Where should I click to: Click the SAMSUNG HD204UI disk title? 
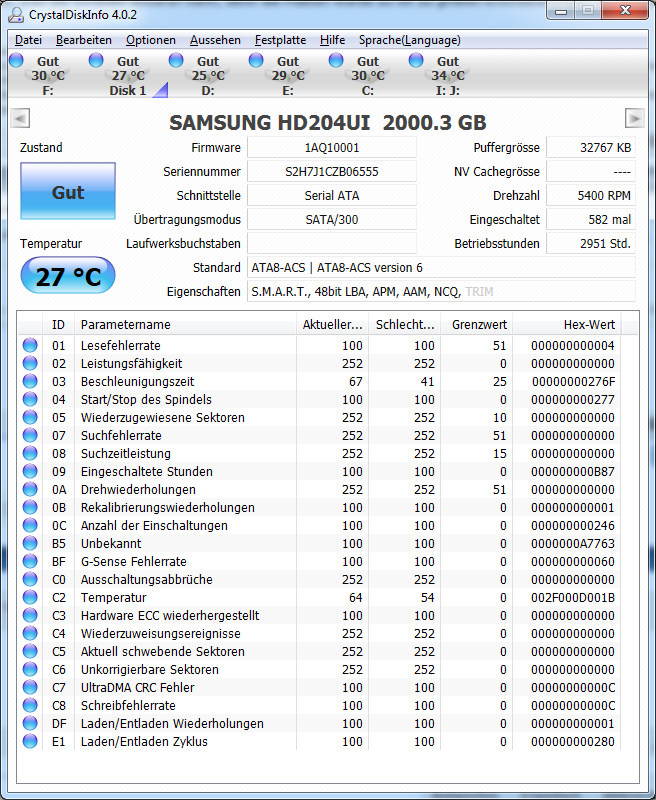point(327,122)
